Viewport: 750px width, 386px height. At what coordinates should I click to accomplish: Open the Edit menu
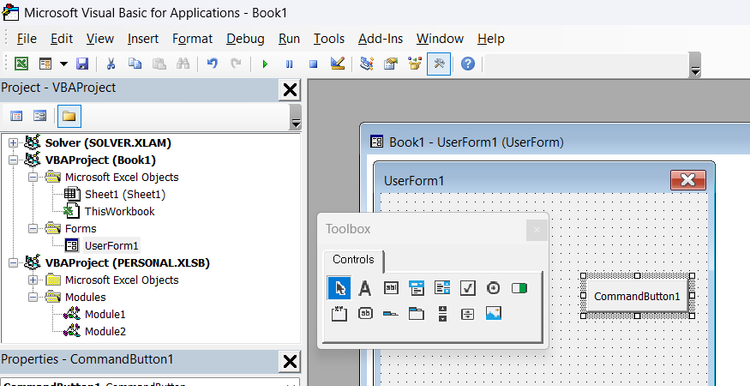pyautogui.click(x=62, y=39)
